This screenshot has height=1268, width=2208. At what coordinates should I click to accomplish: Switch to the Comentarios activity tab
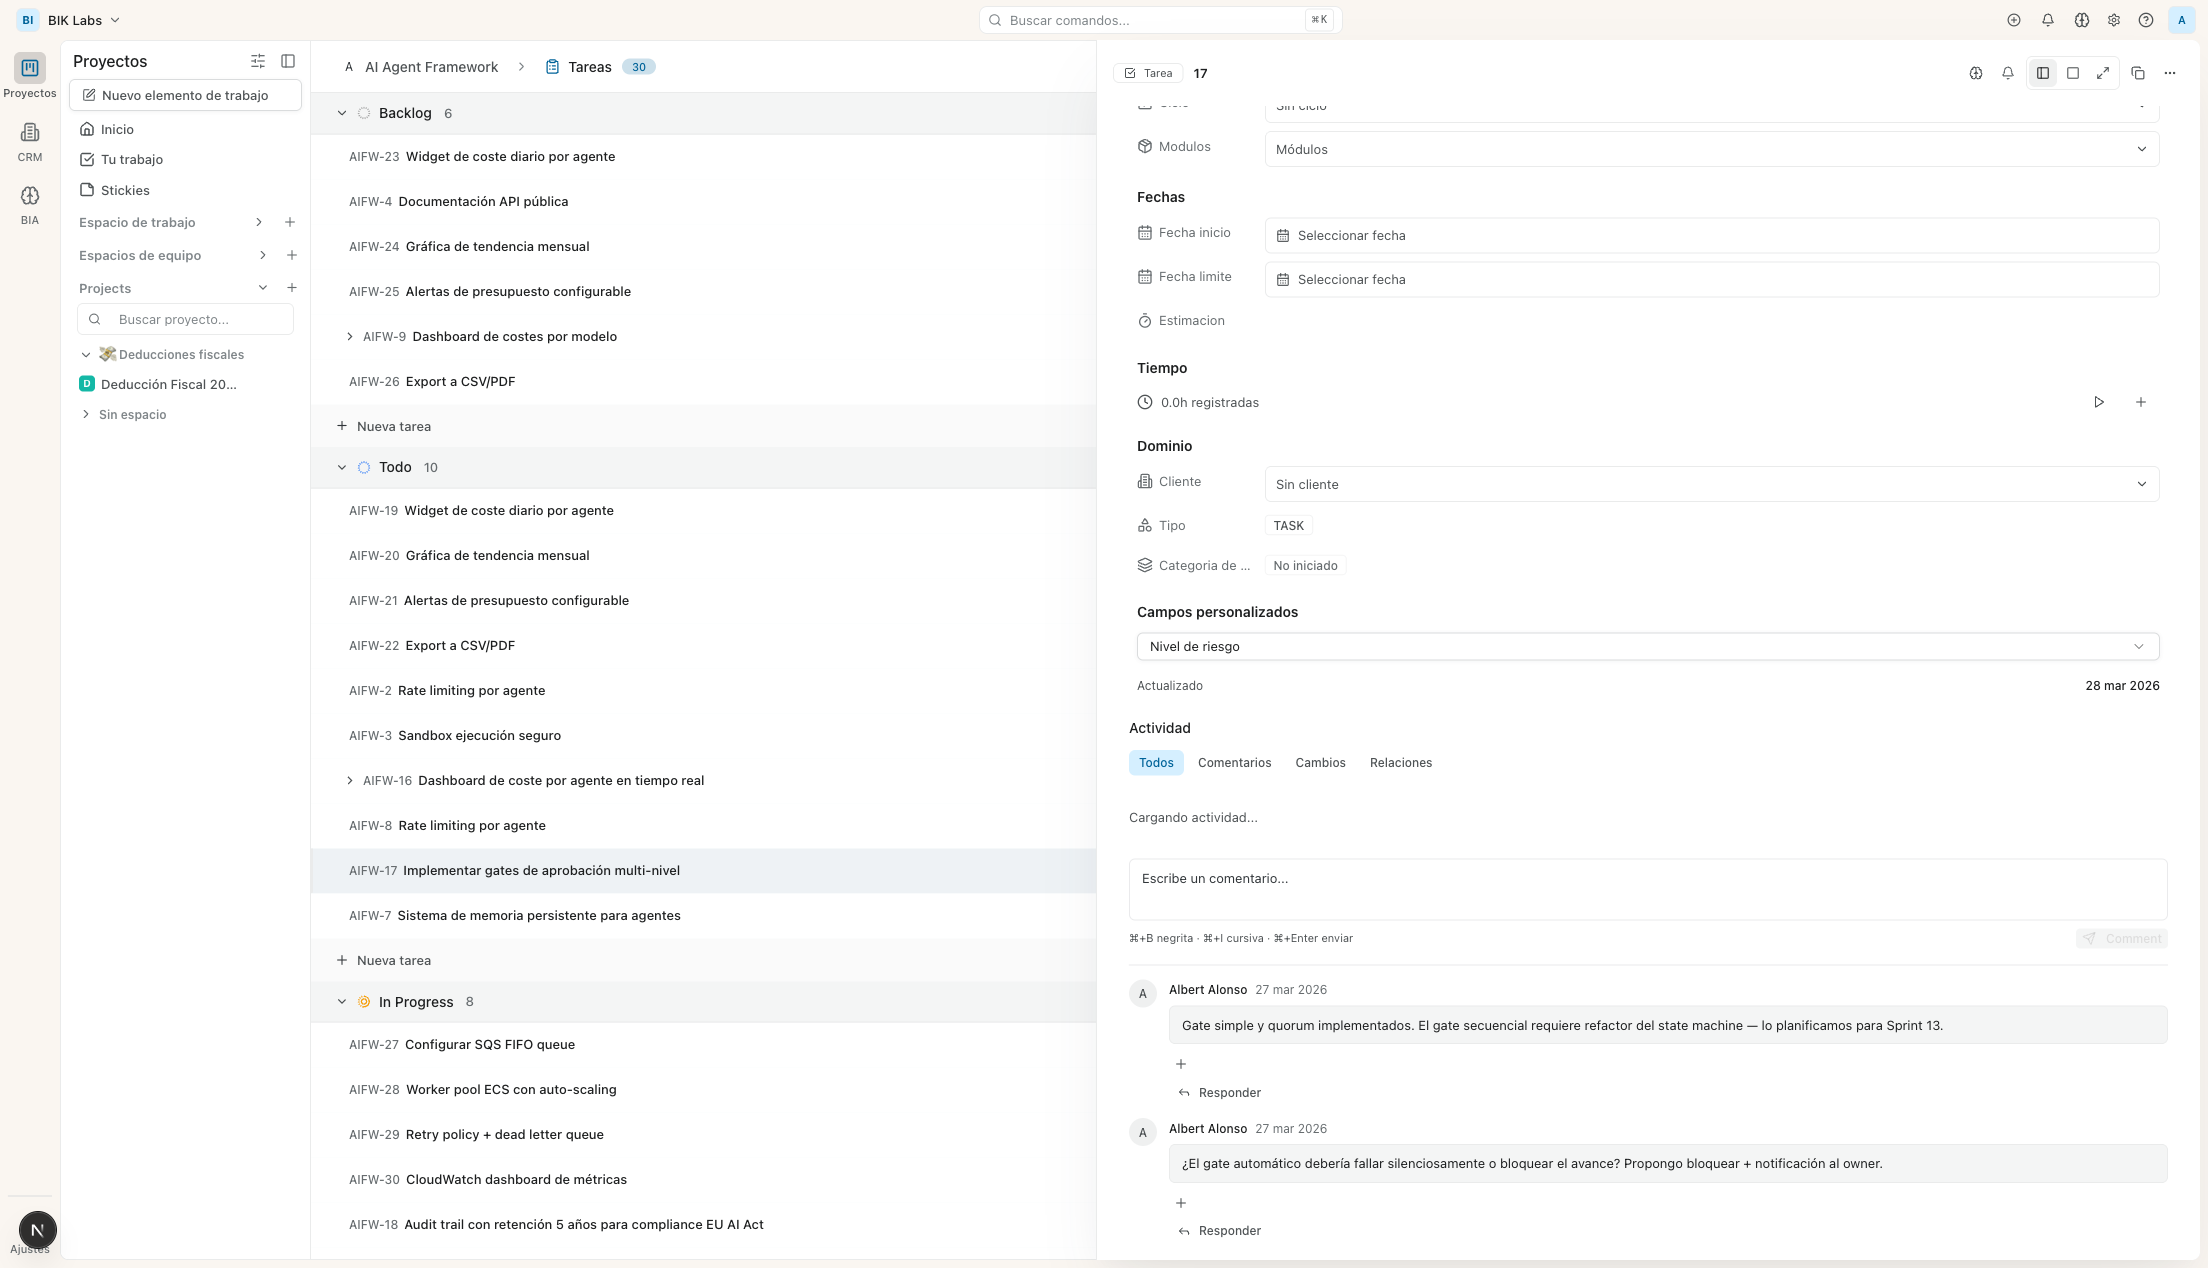[1234, 762]
